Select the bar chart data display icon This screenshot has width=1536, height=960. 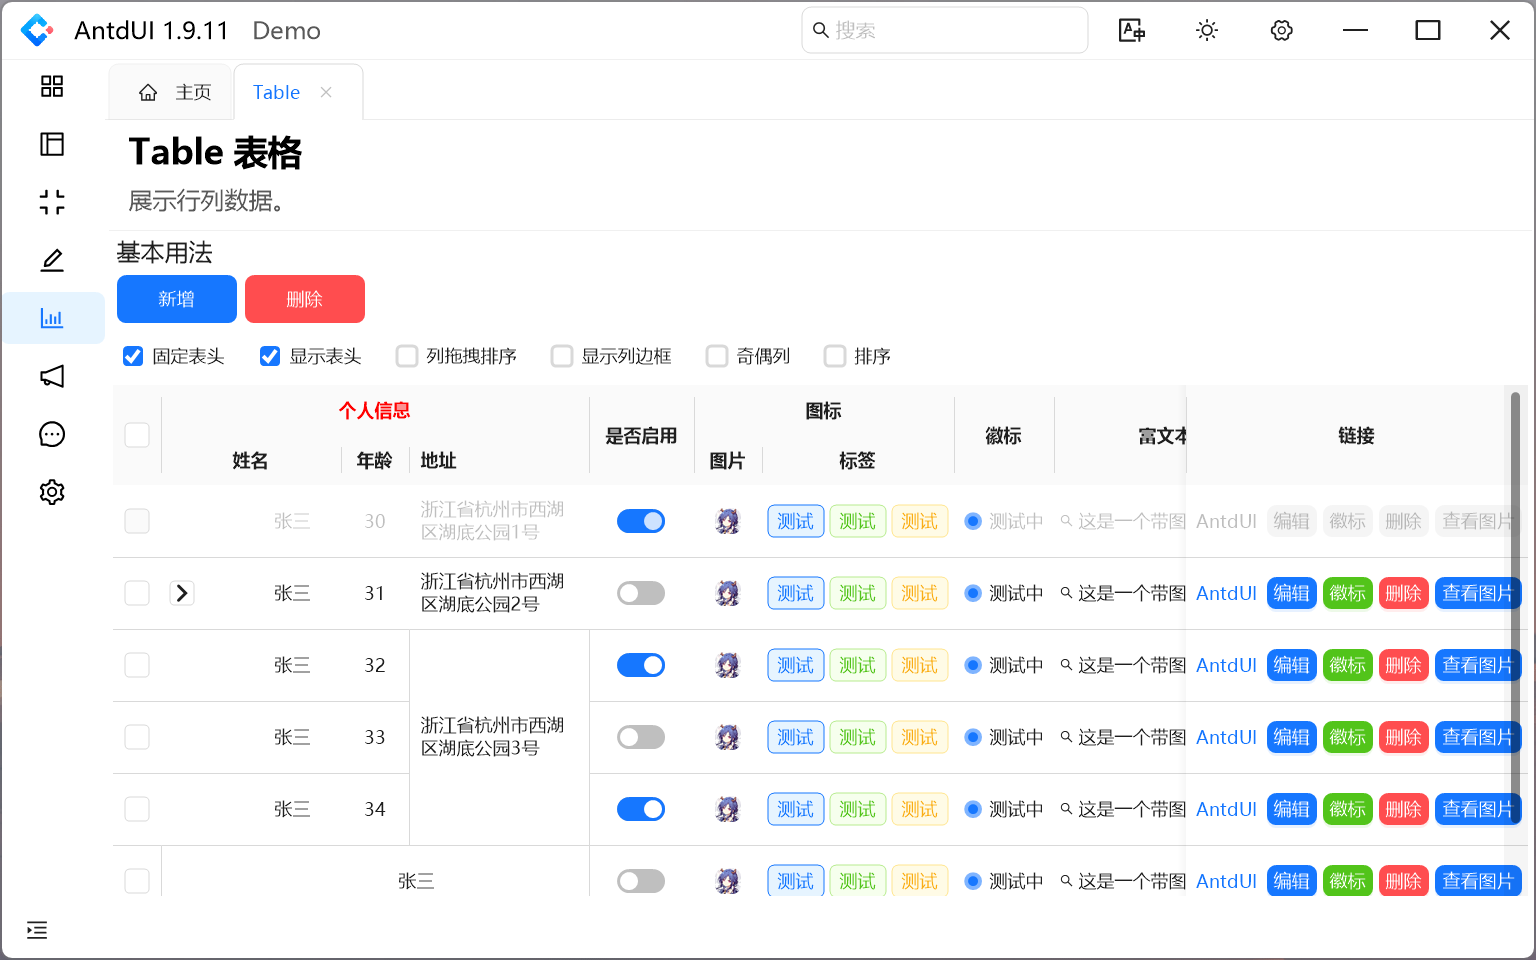tap(52, 318)
